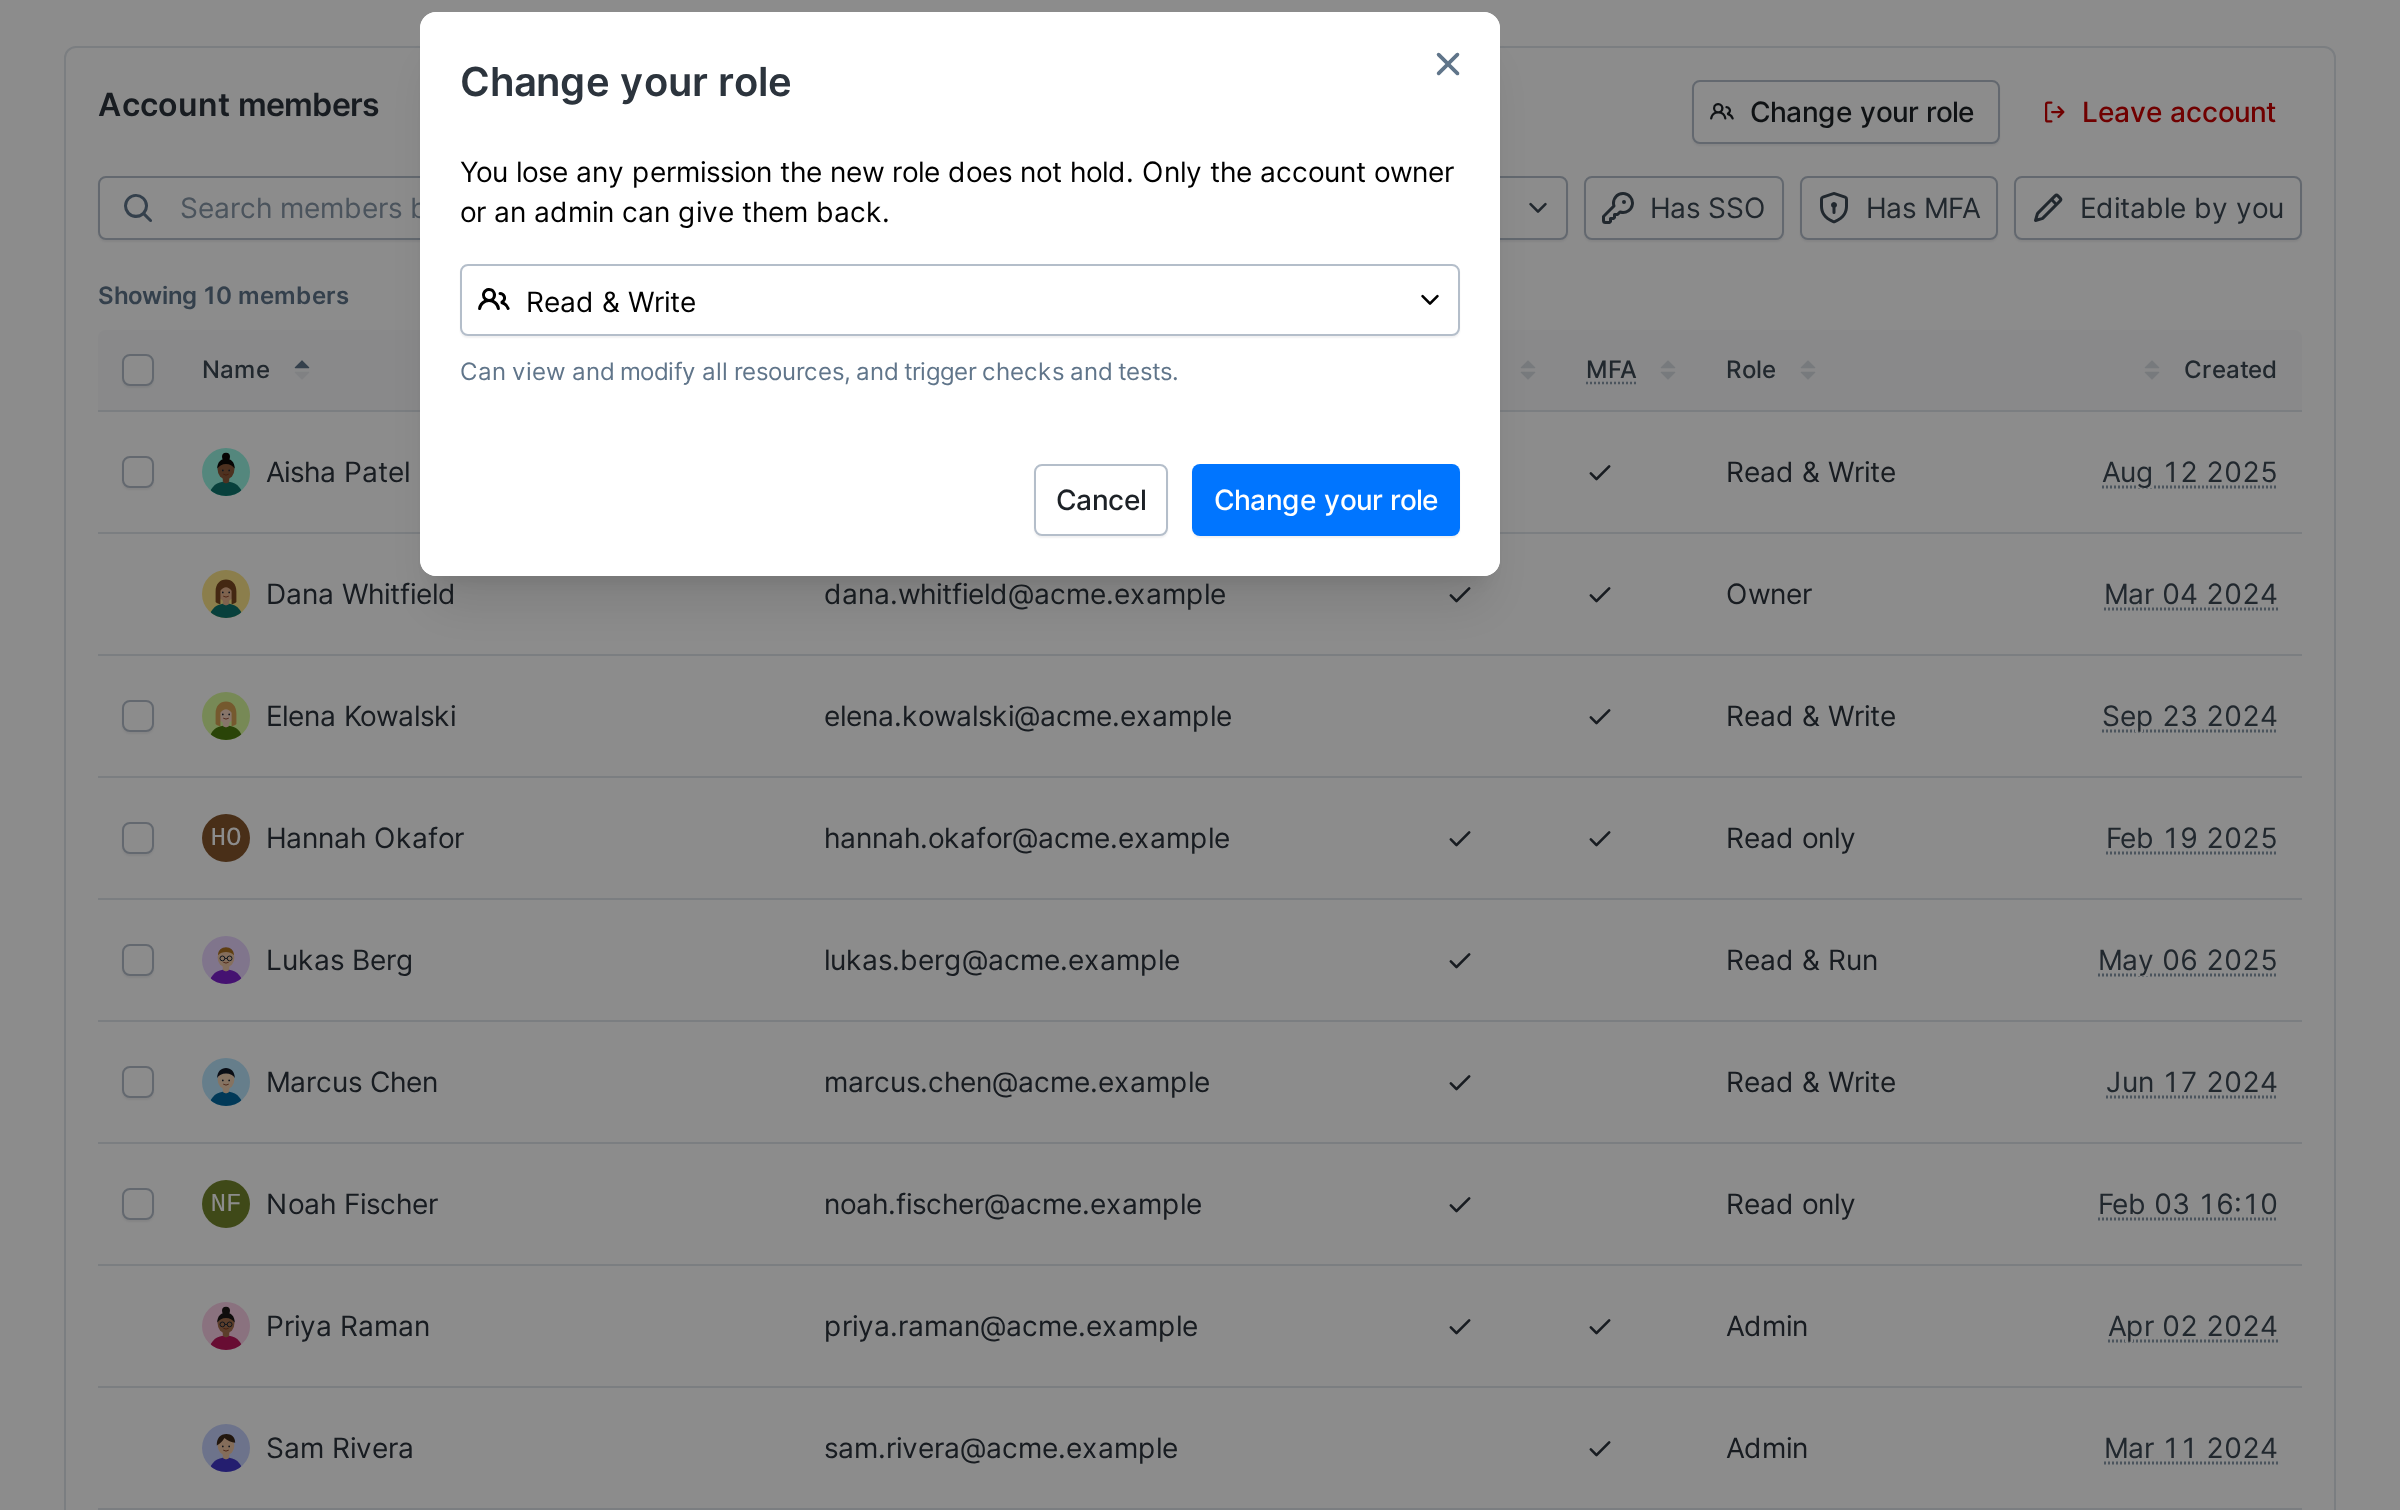Screen dimensions: 2400x1510
Task: Select Hannah Okafor's row checkbox
Action: pyautogui.click(x=138, y=838)
